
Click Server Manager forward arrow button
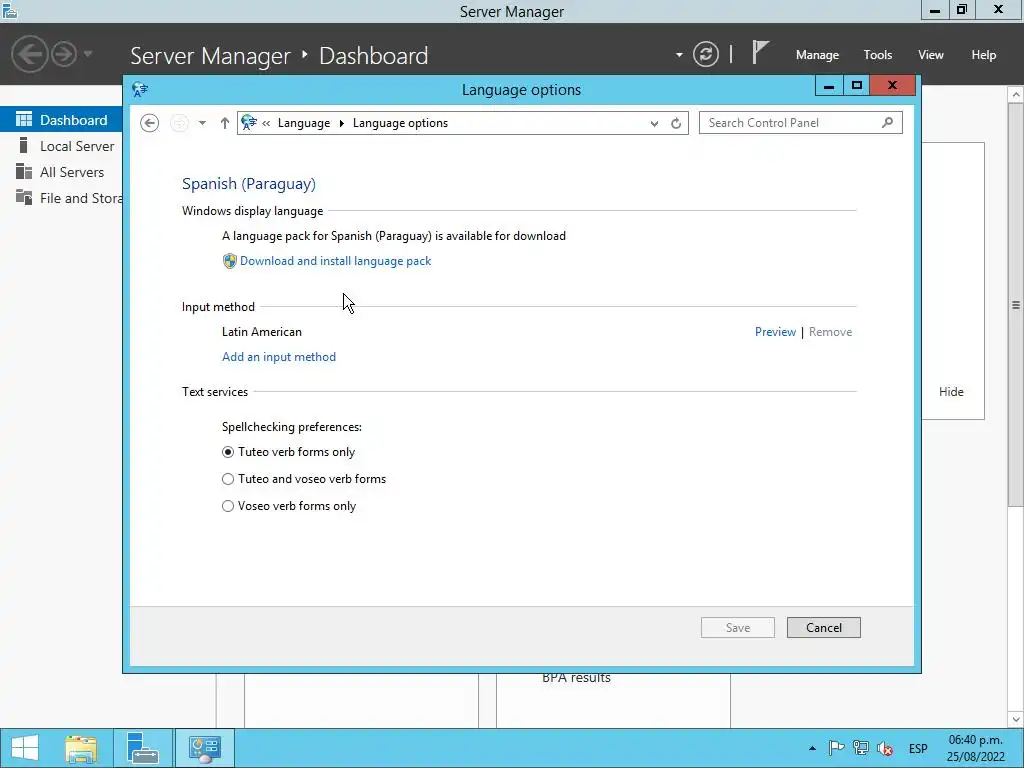pos(64,54)
